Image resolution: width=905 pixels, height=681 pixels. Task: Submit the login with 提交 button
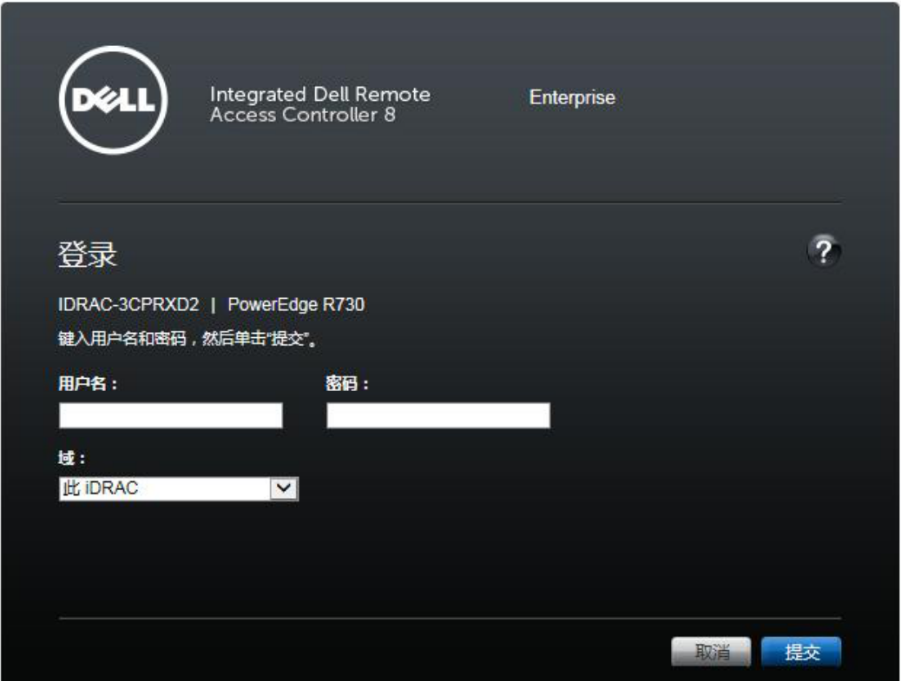tap(801, 652)
